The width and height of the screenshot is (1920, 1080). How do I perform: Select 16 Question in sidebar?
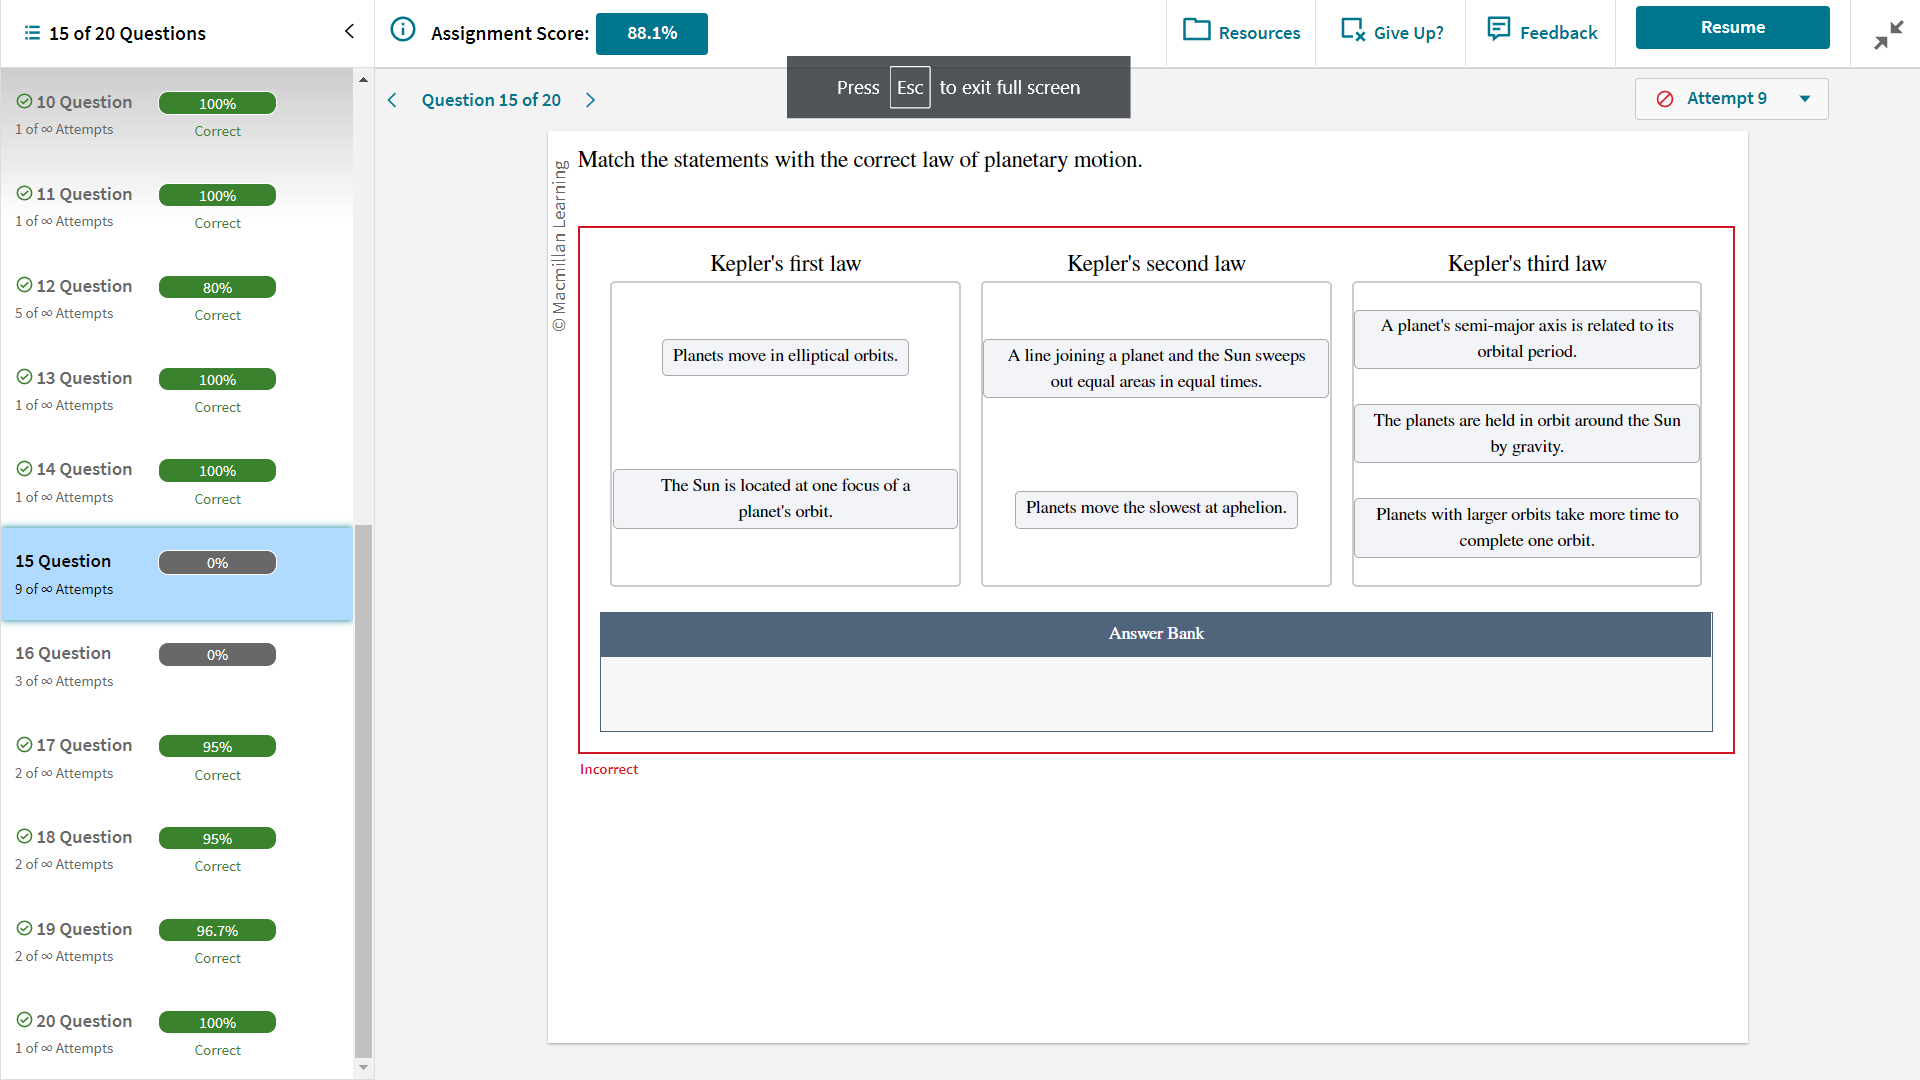click(x=63, y=654)
